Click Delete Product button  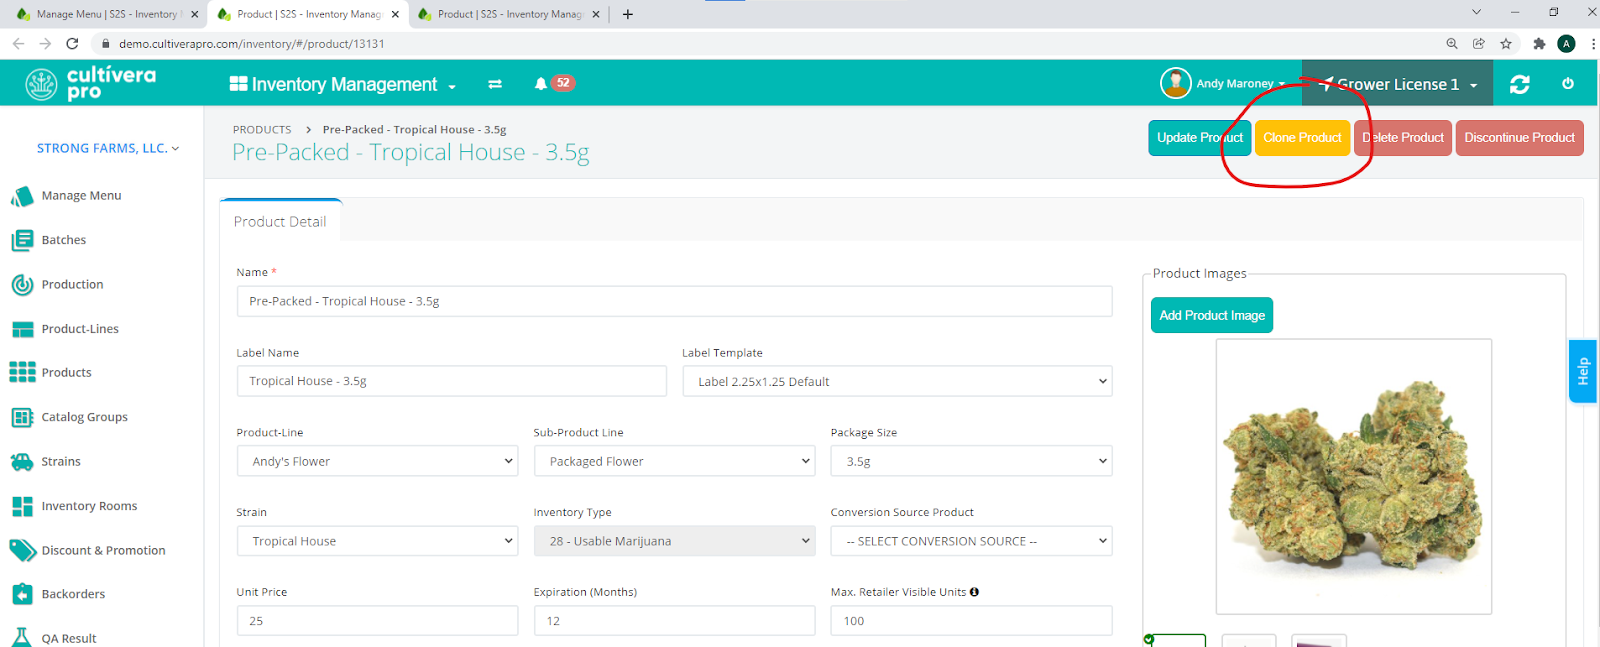pyautogui.click(x=1403, y=138)
